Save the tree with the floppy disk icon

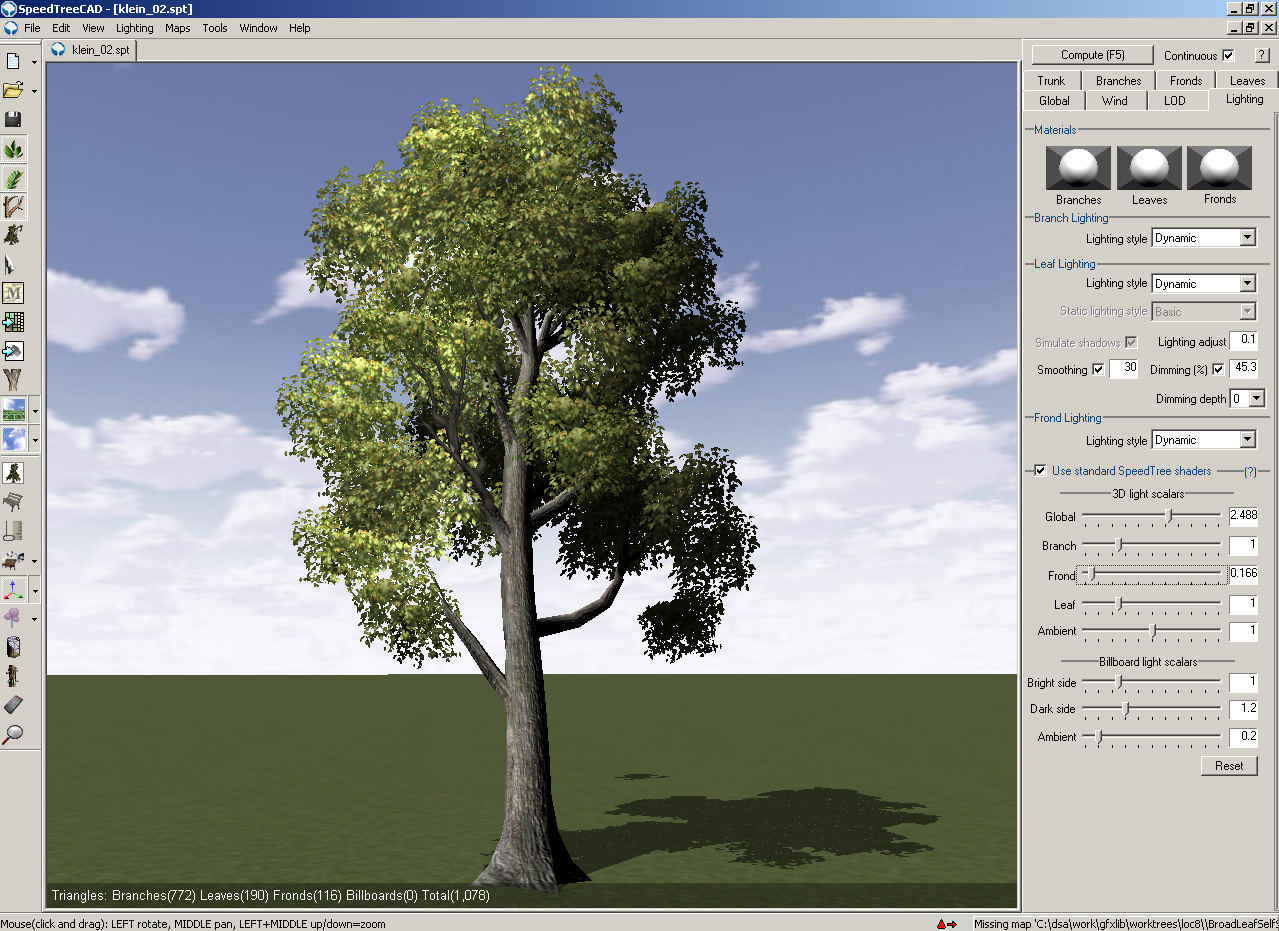pos(13,120)
